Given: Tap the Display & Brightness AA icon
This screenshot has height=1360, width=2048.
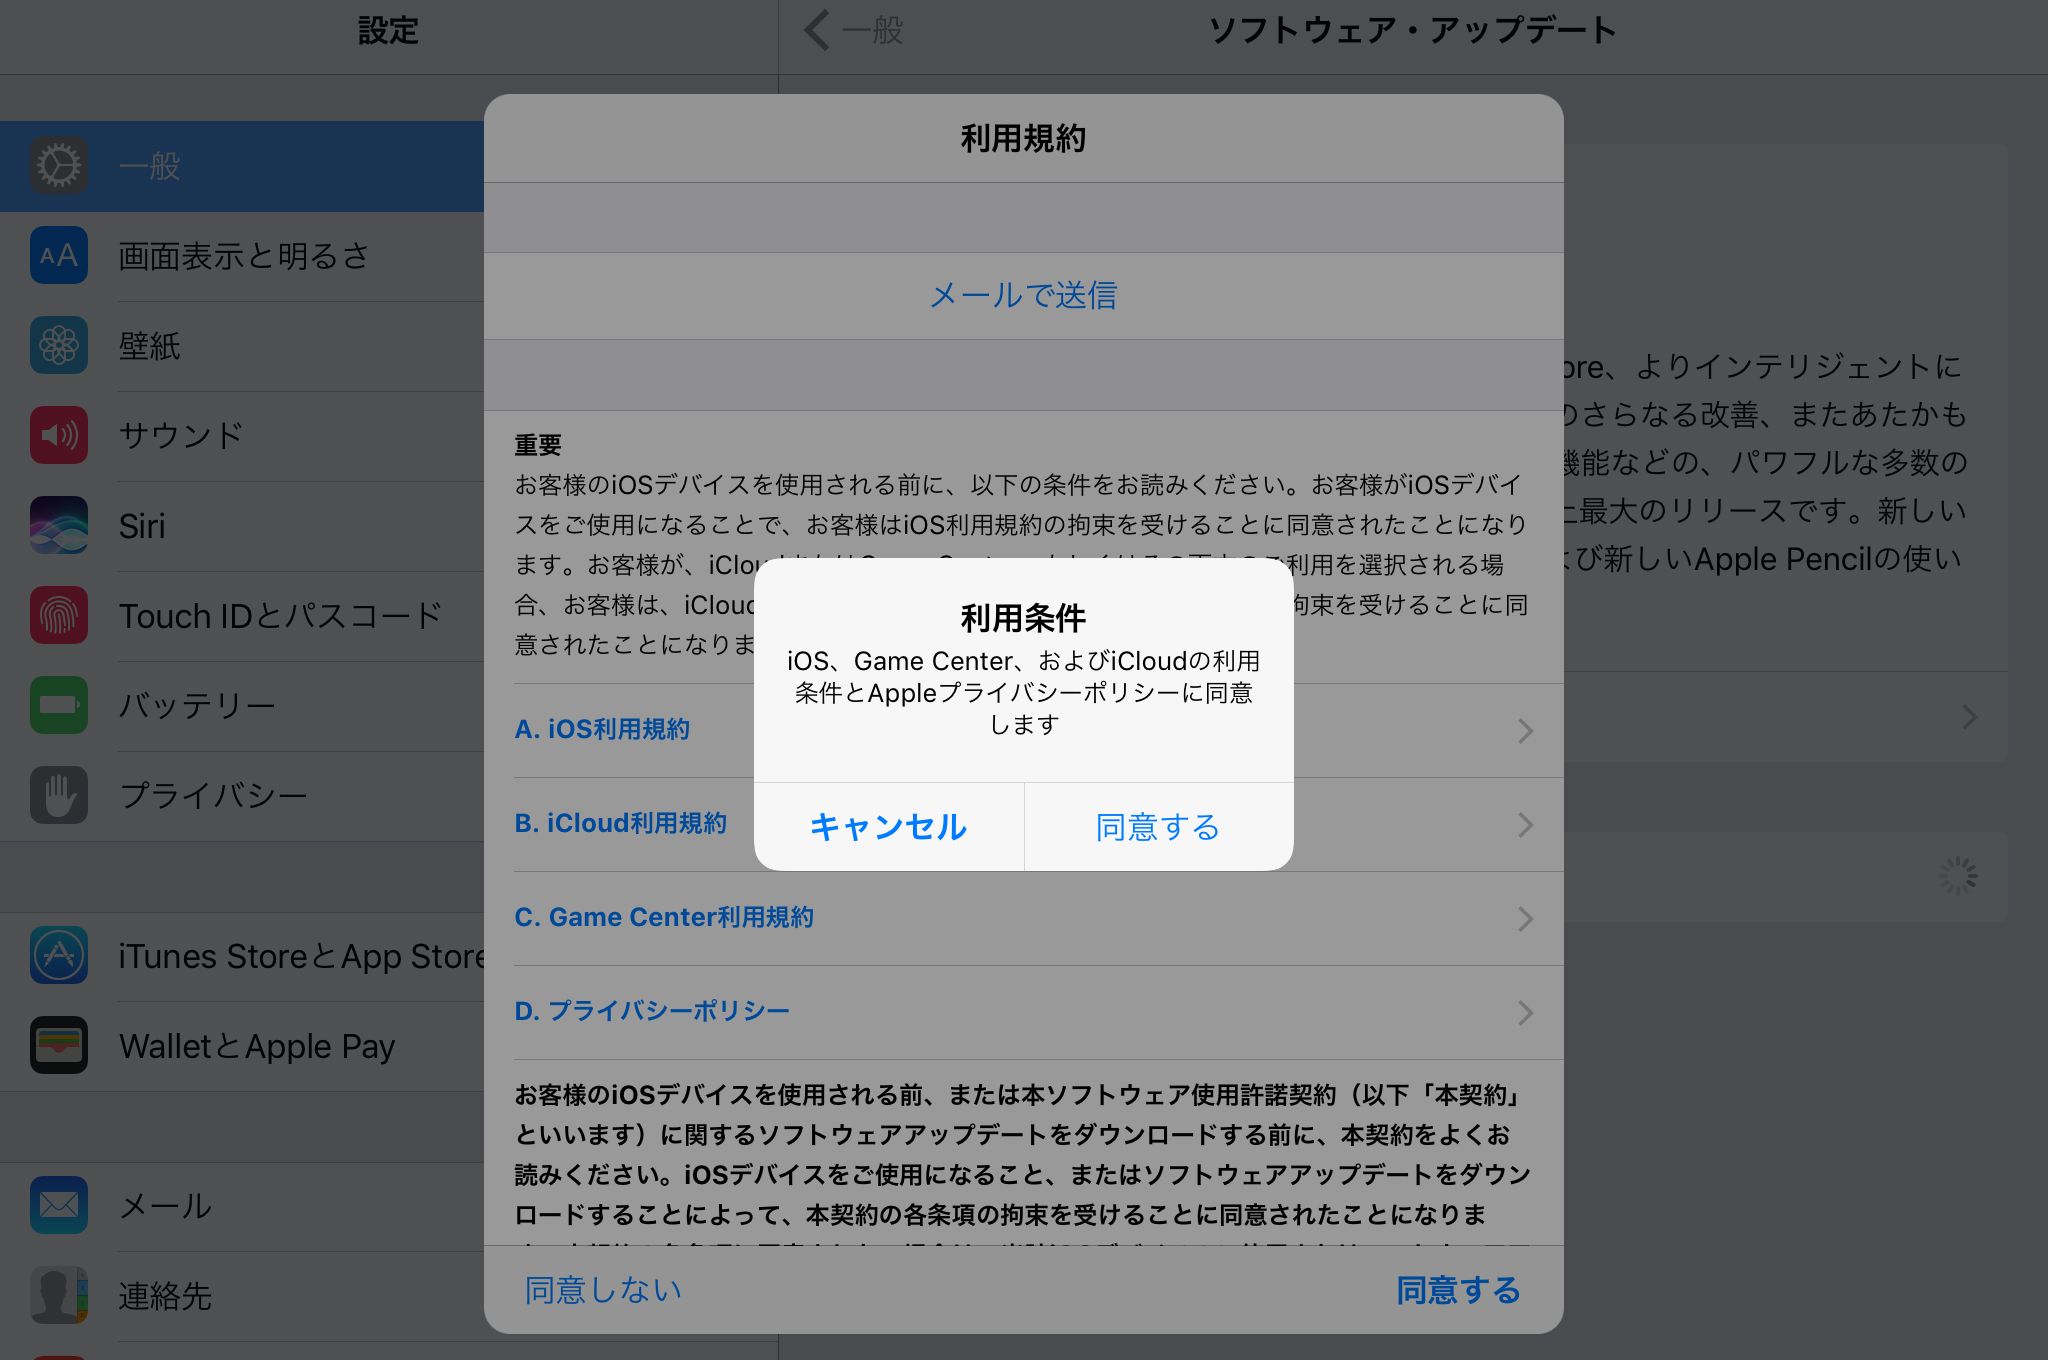Looking at the screenshot, I should 59,256.
